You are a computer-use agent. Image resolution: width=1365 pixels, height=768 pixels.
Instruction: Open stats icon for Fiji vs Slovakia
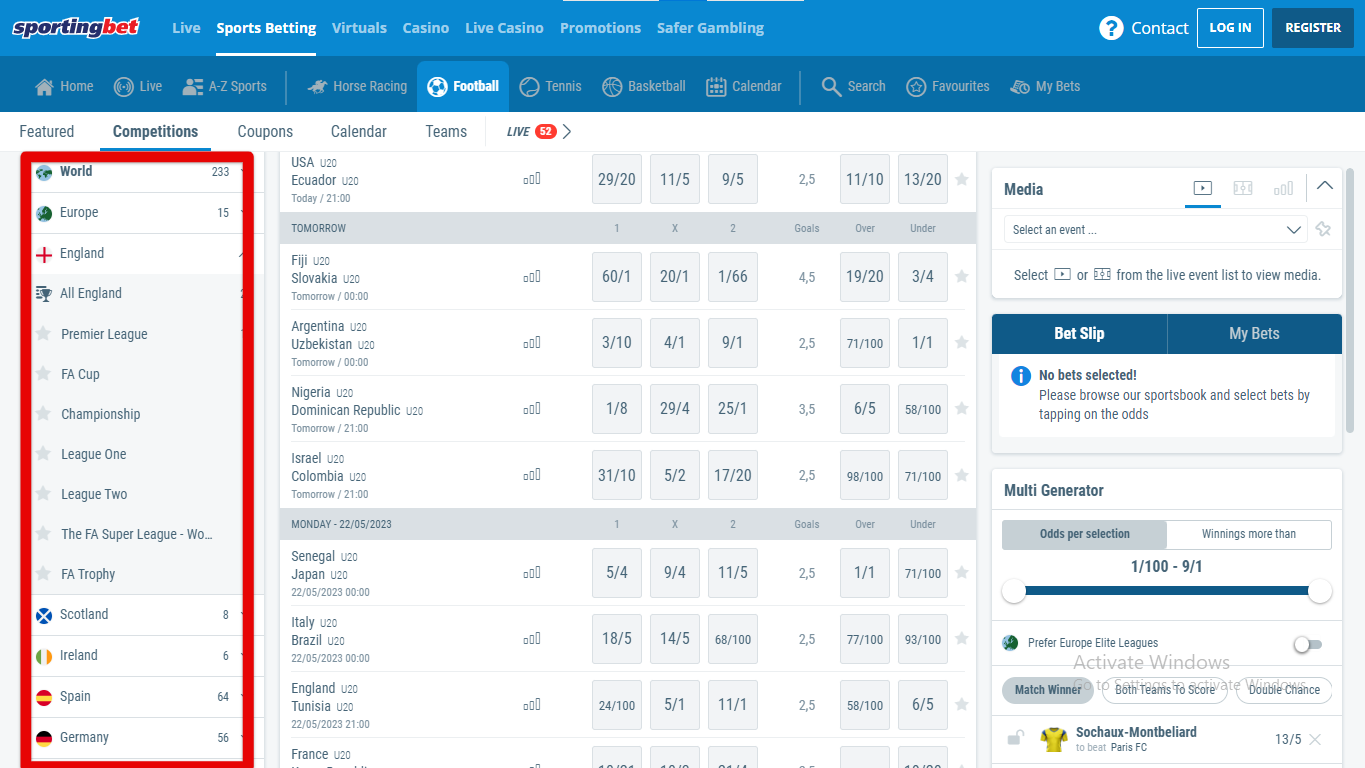tap(532, 277)
